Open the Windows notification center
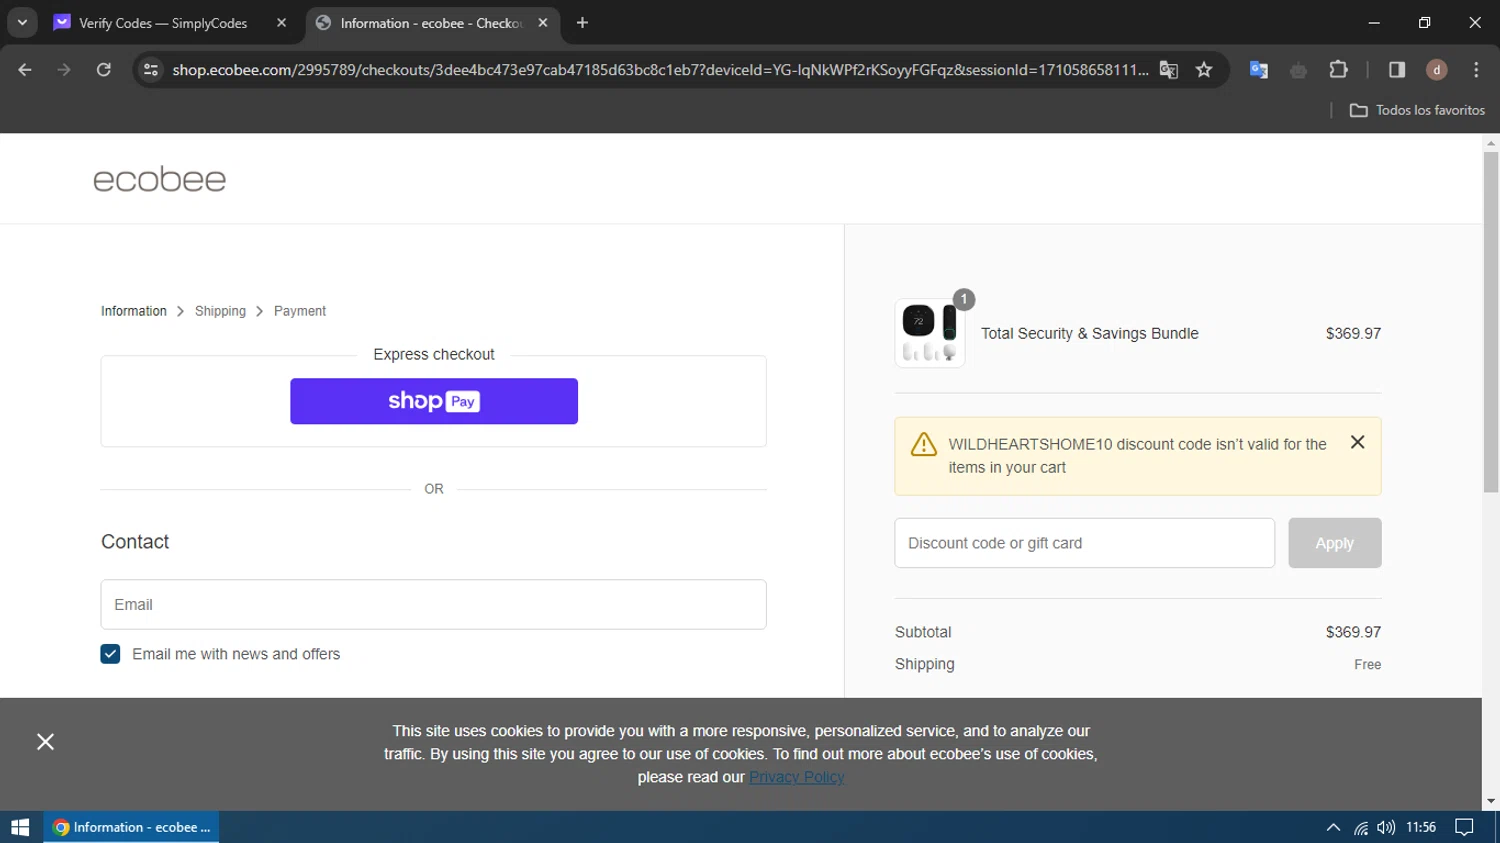The width and height of the screenshot is (1500, 843). click(1465, 827)
